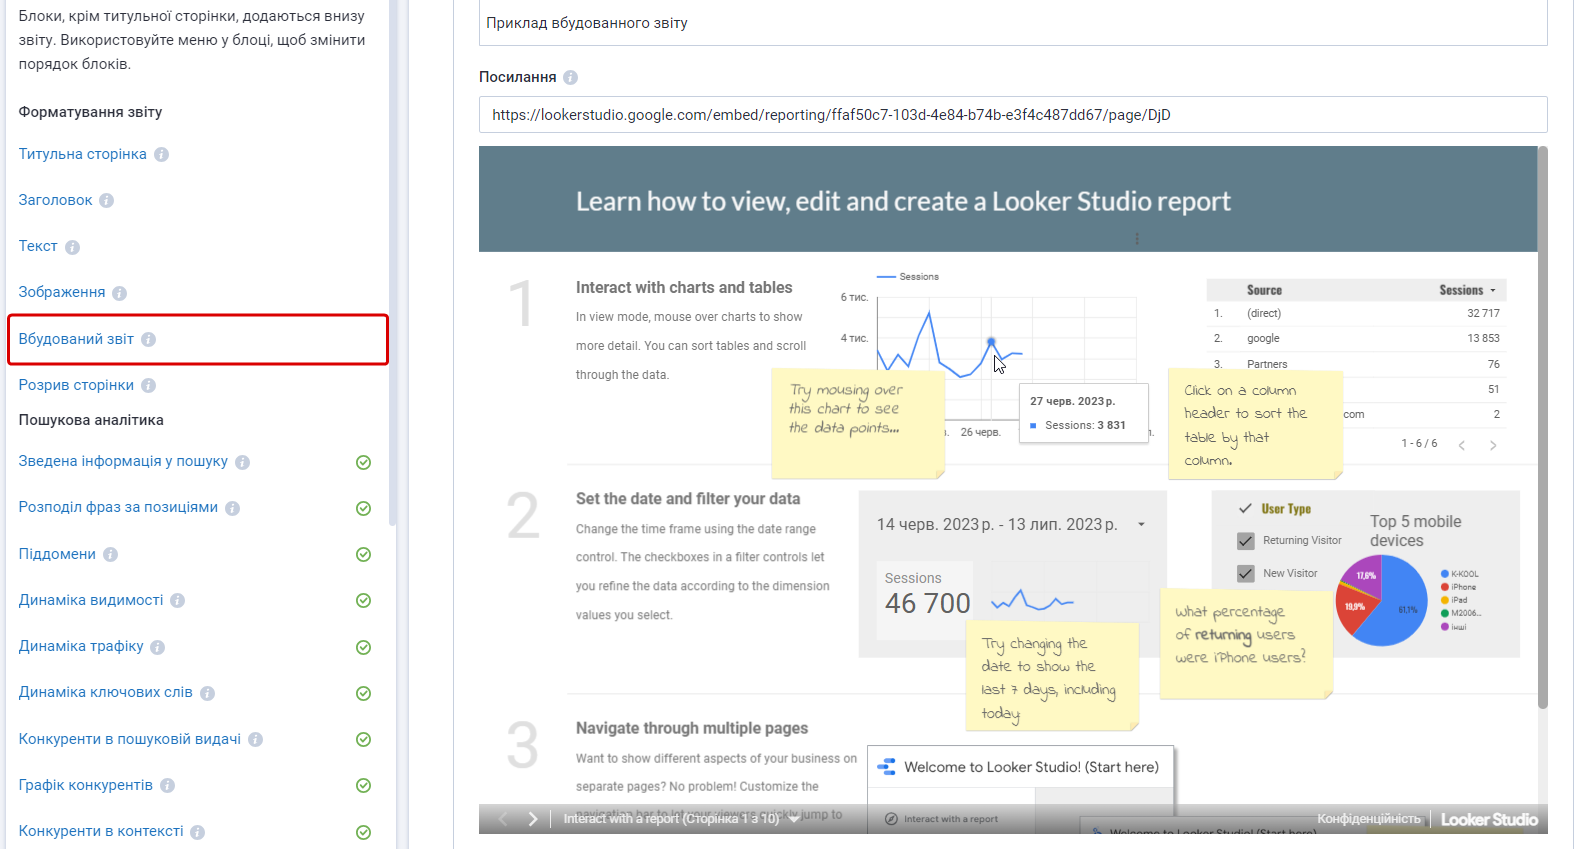The width and height of the screenshot is (1584, 849).
Task: Click the google source row
Action: pyautogui.click(x=1357, y=338)
